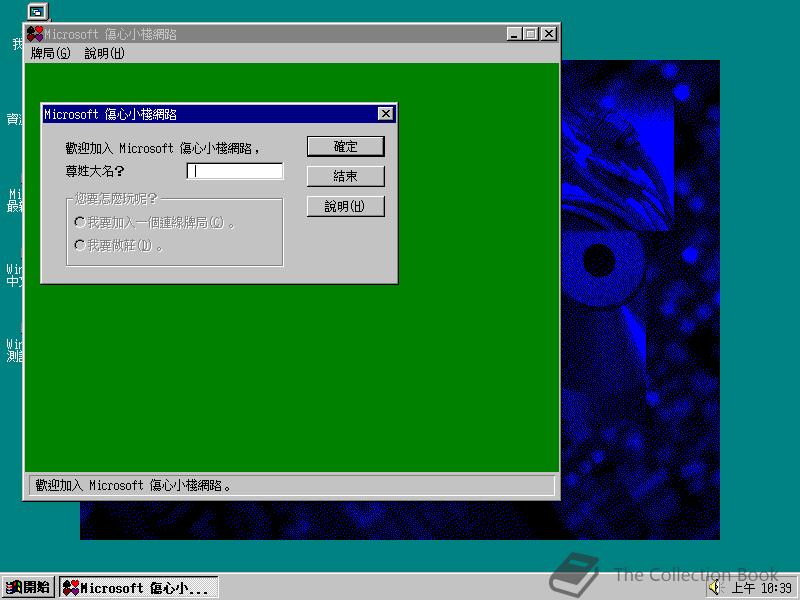The width and height of the screenshot is (800, 600).
Task: Select 我要做莊 dealer radio option
Action: (118, 246)
